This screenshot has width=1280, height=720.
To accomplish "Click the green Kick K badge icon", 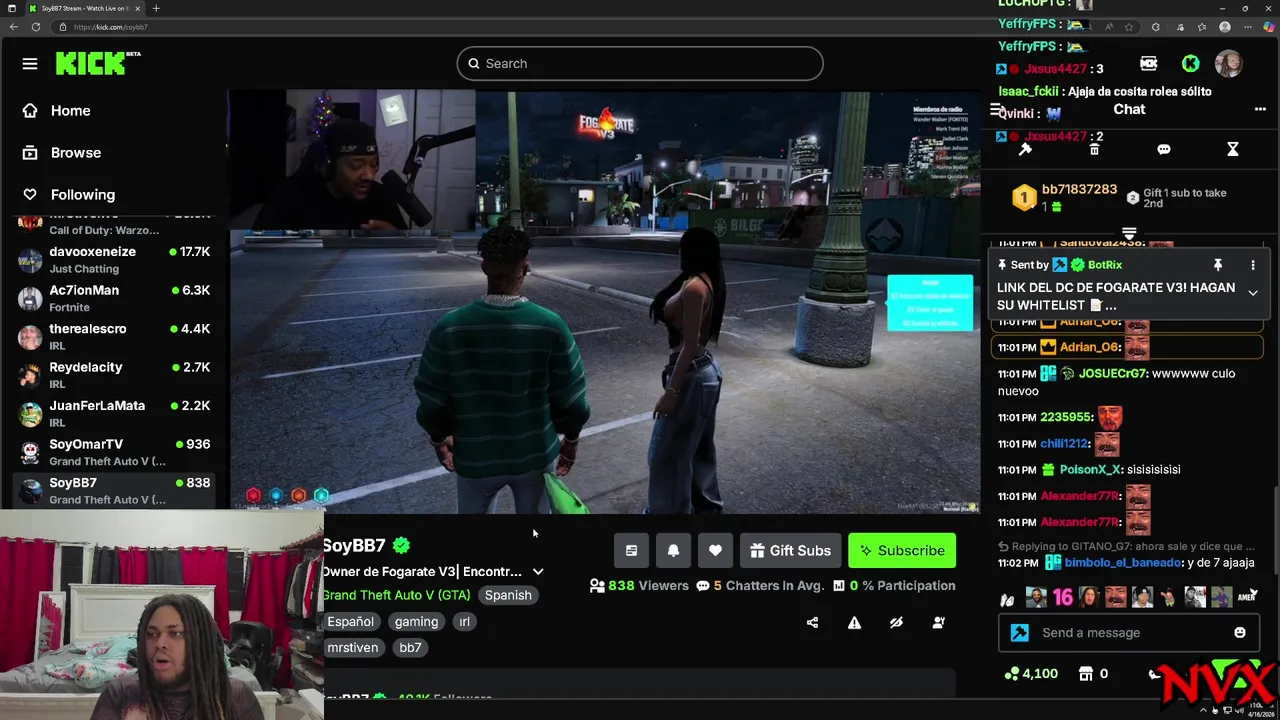I will pyautogui.click(x=1190, y=64).
